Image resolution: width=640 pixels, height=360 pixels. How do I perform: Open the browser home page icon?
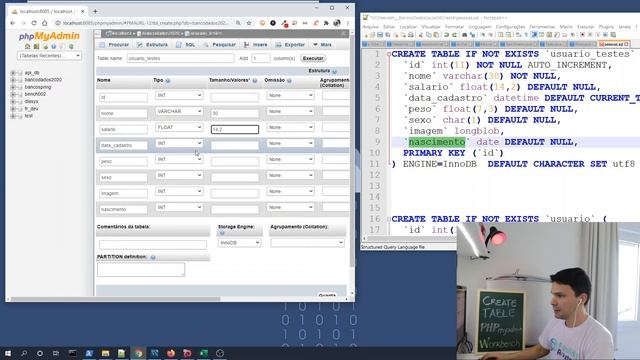[x=44, y=23]
